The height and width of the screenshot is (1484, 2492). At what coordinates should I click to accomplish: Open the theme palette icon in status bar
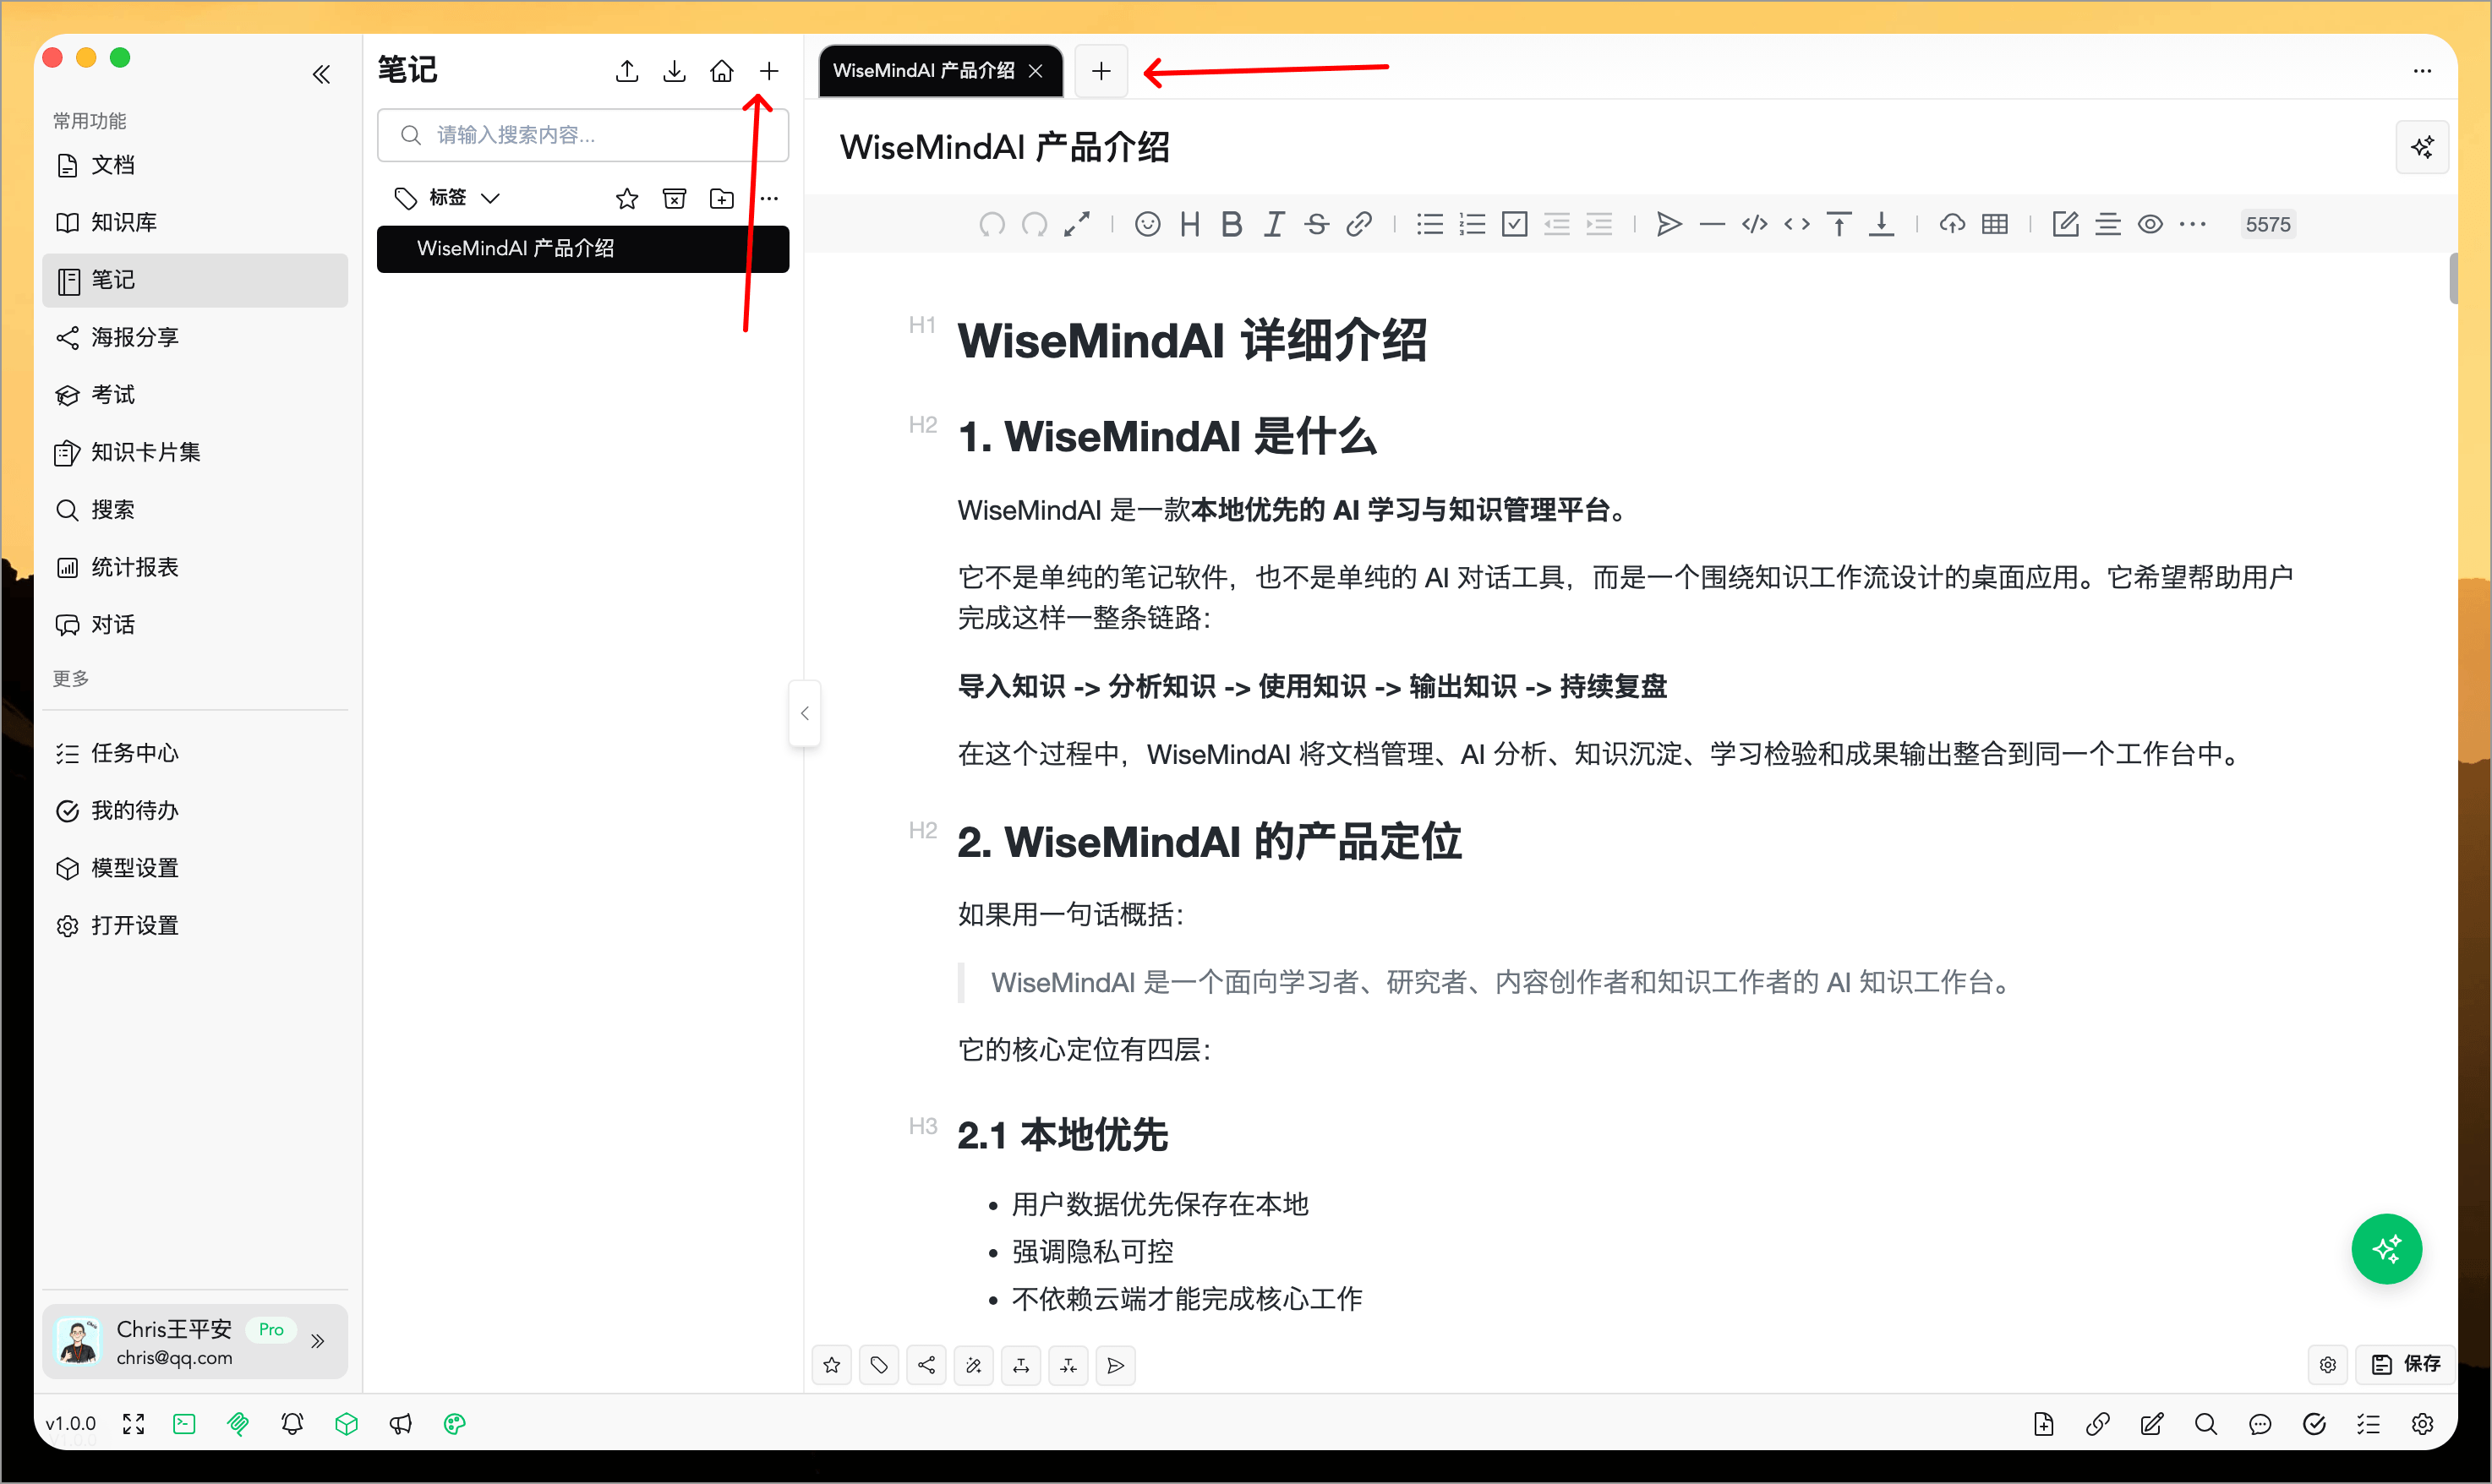[455, 1424]
